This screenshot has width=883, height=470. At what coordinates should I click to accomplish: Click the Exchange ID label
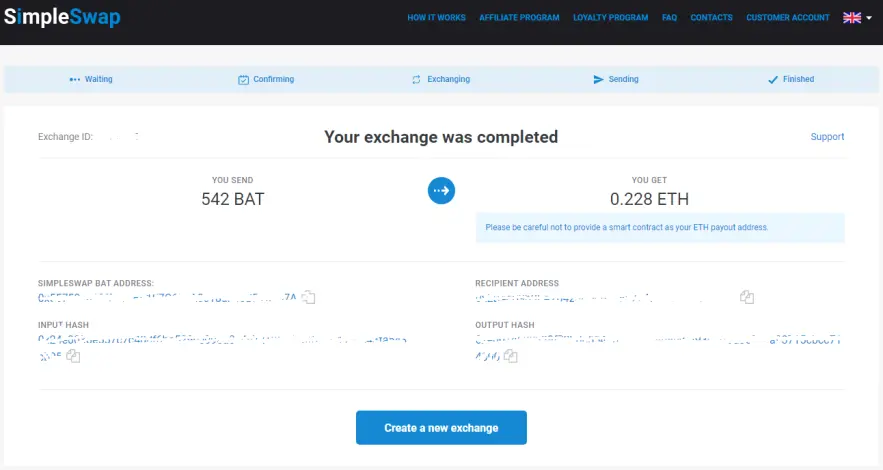[65, 137]
